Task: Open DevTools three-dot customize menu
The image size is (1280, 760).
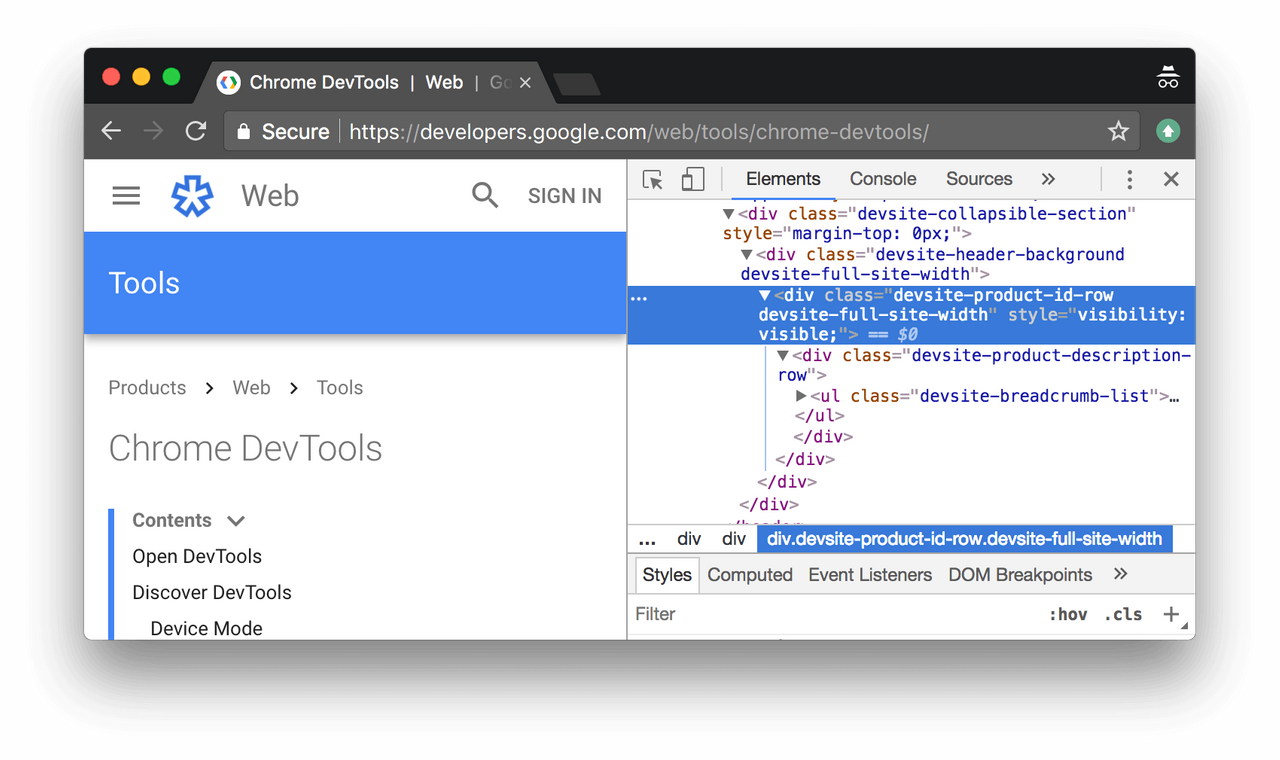Action: point(1129,180)
